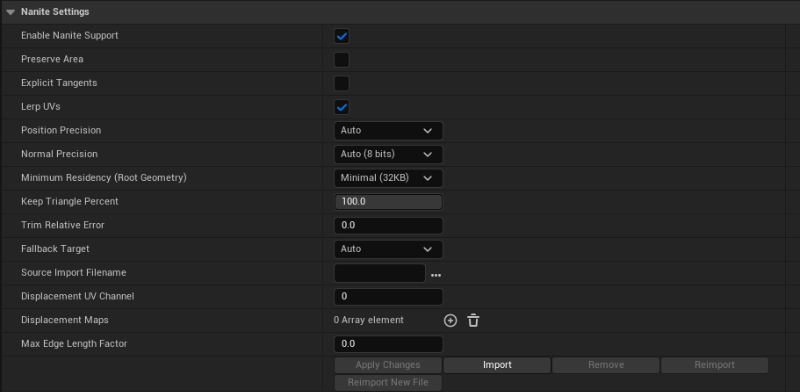Focus the Trim Relative Error field

[x=388, y=226]
